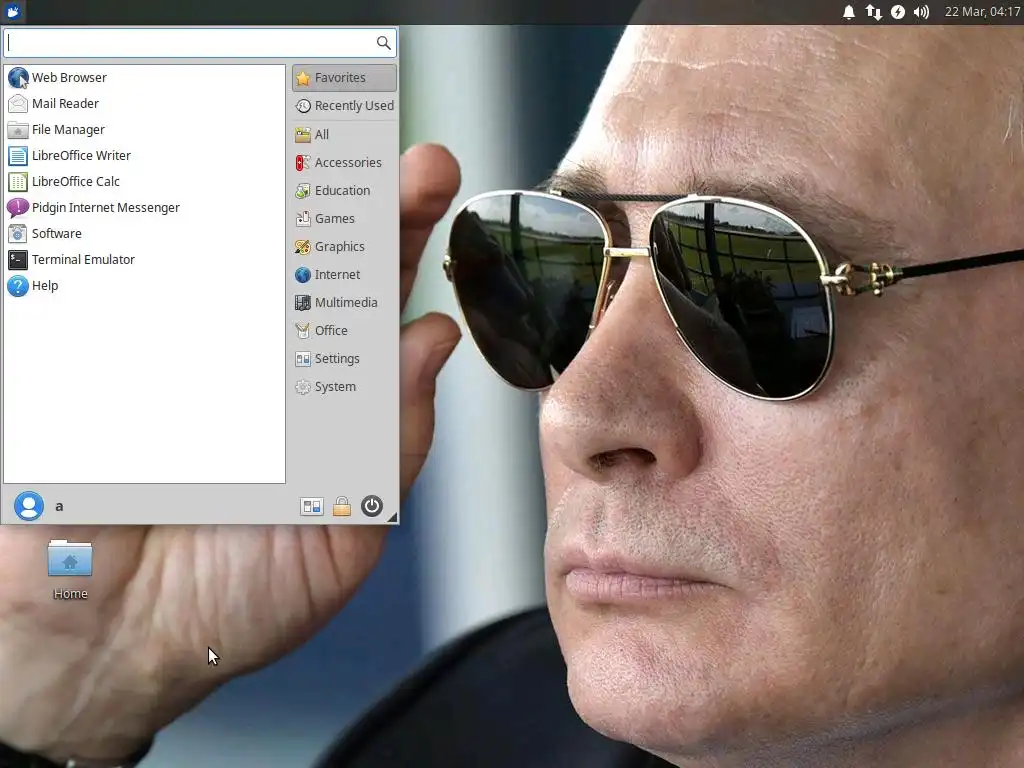
Task: Launch Web Browser by its label
Action: (69, 78)
